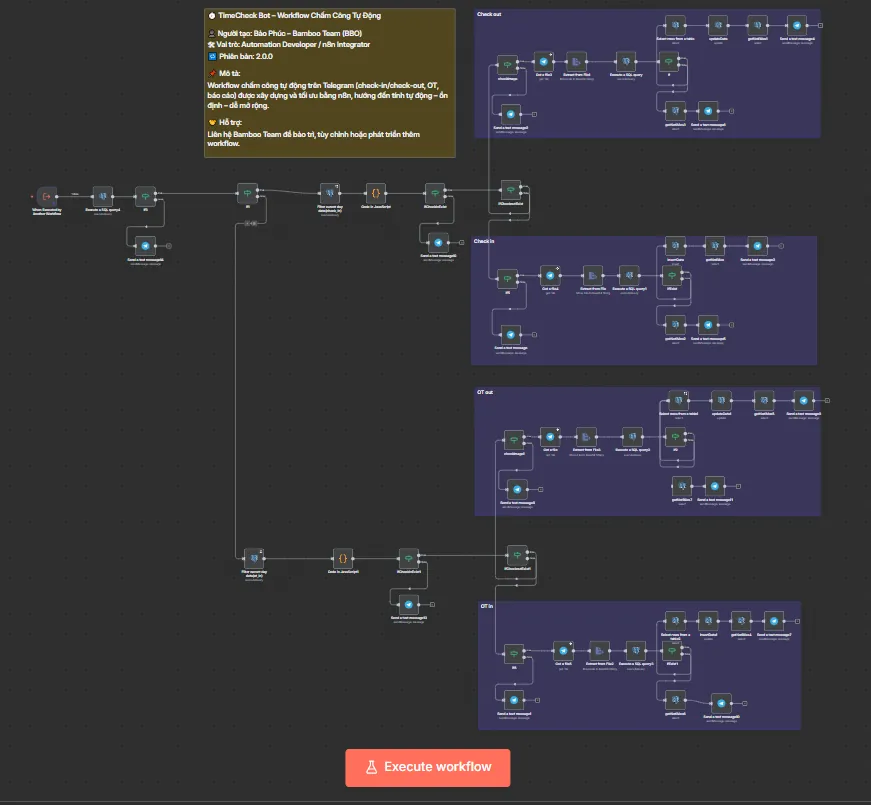The image size is (871, 805).
Task: Click the 'OT out' sticky note title
Action: [485, 393]
